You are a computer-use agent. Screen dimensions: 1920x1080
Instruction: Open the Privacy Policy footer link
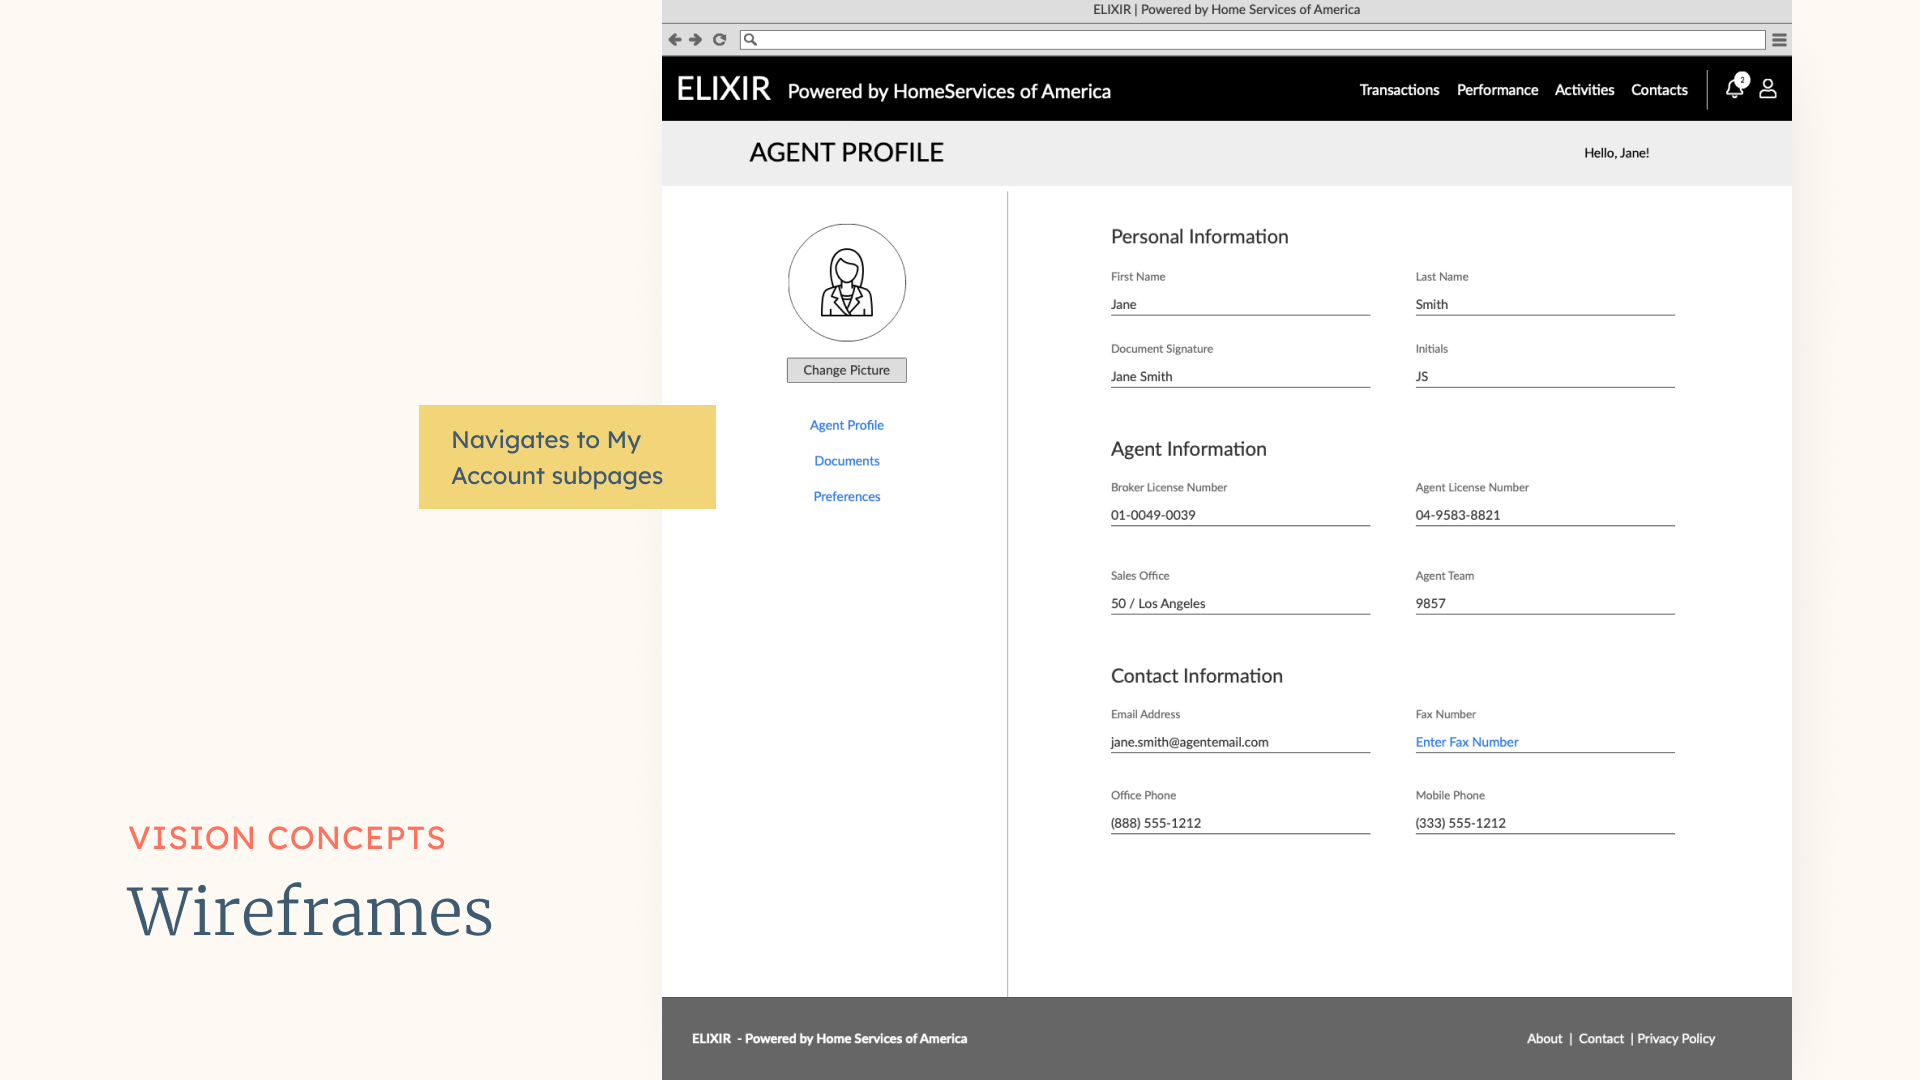pyautogui.click(x=1675, y=1039)
